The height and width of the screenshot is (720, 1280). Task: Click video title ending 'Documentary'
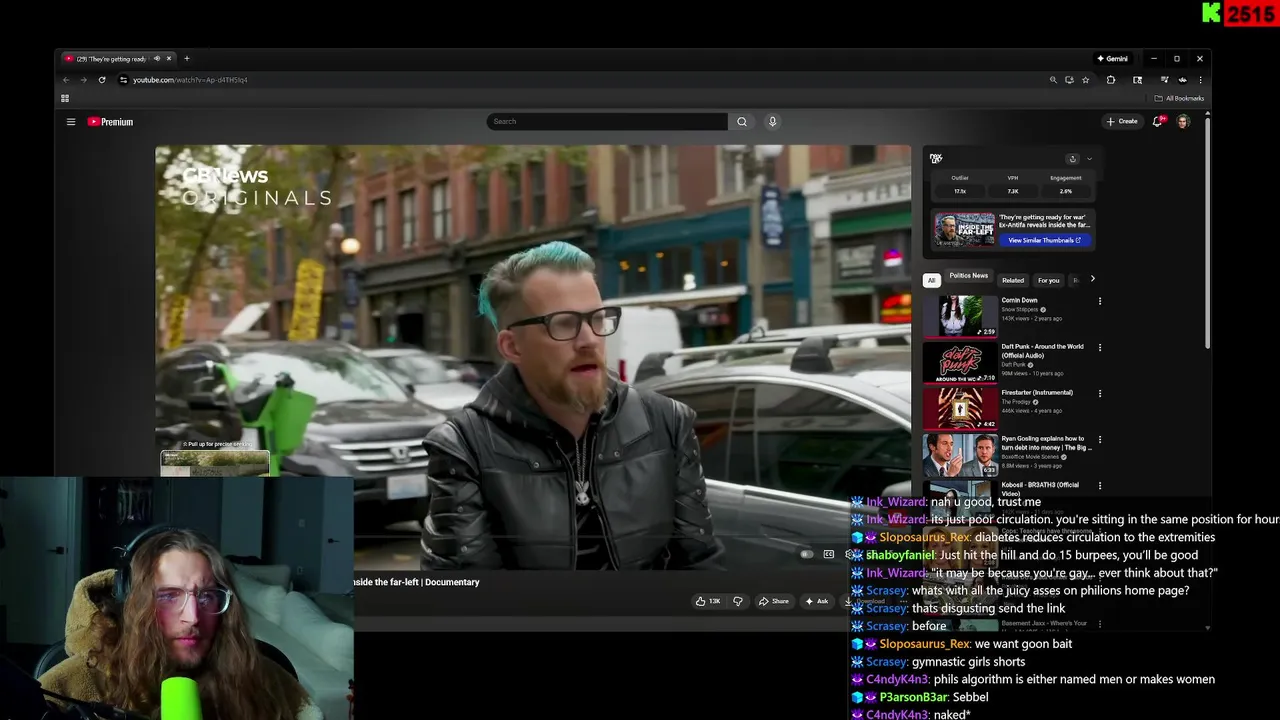tap(416, 582)
